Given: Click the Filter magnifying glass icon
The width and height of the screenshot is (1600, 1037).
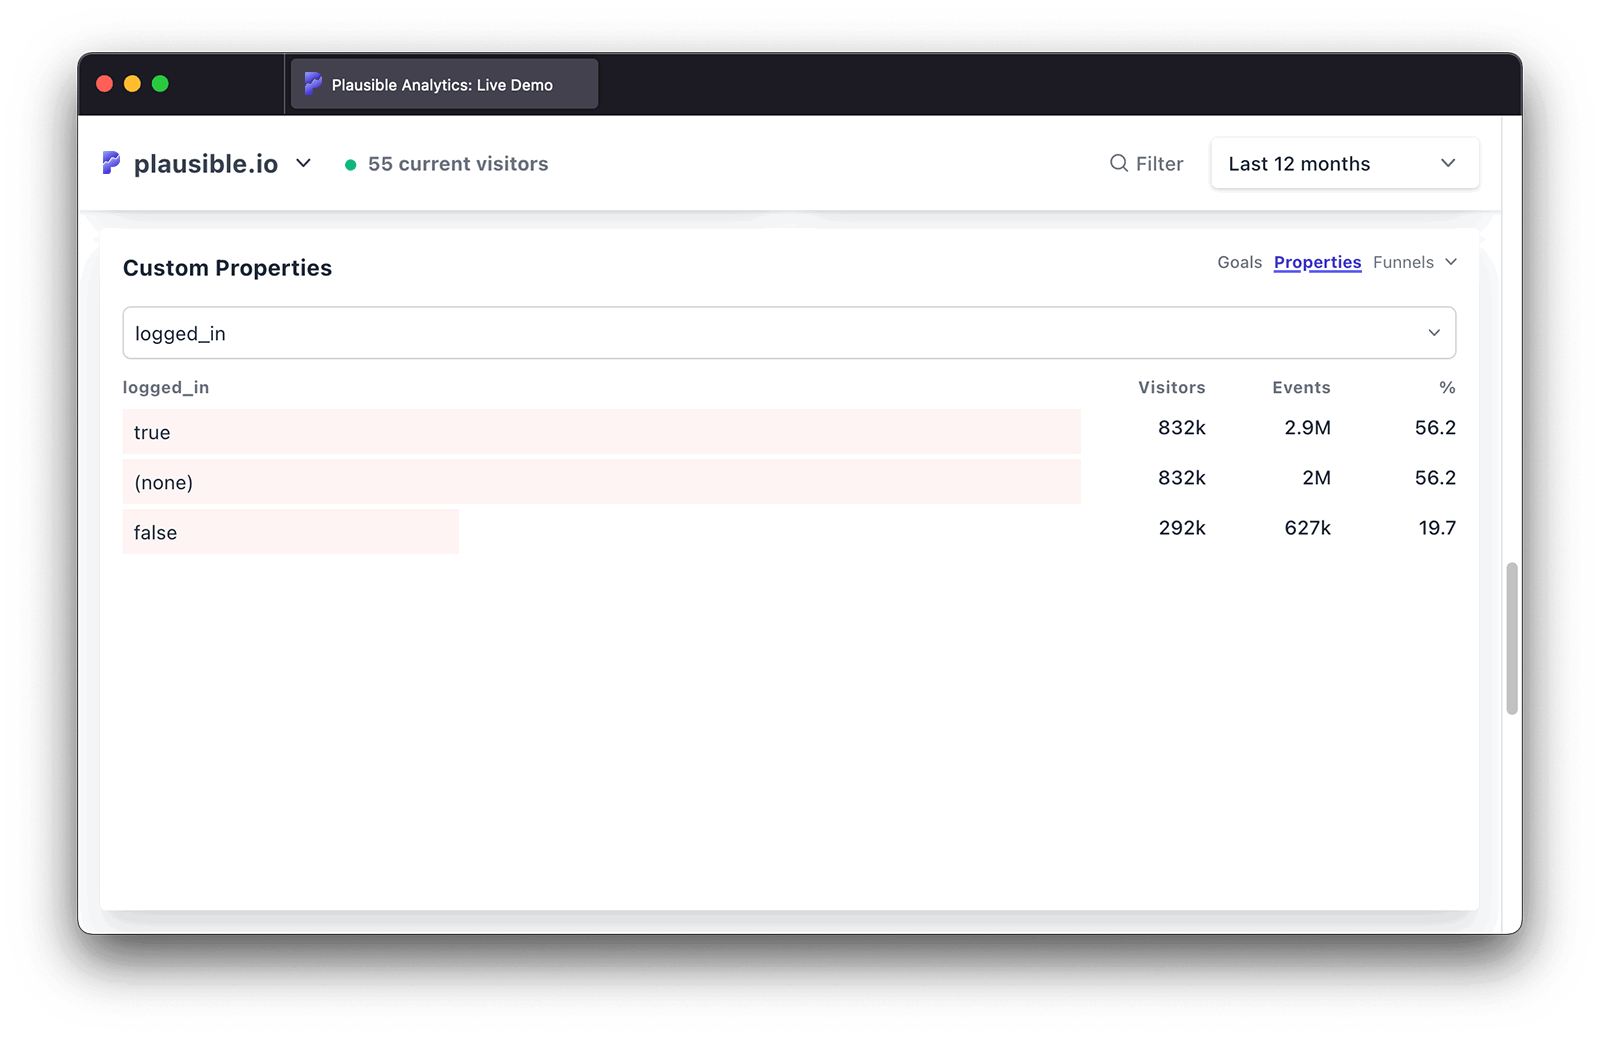Looking at the screenshot, I should coord(1119,163).
